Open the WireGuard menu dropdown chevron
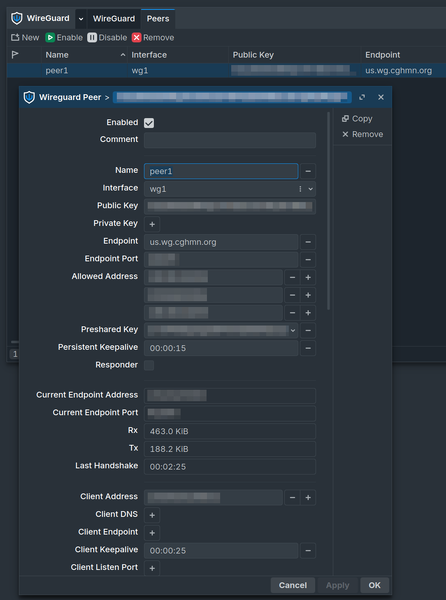The height and width of the screenshot is (600, 446). [x=81, y=19]
